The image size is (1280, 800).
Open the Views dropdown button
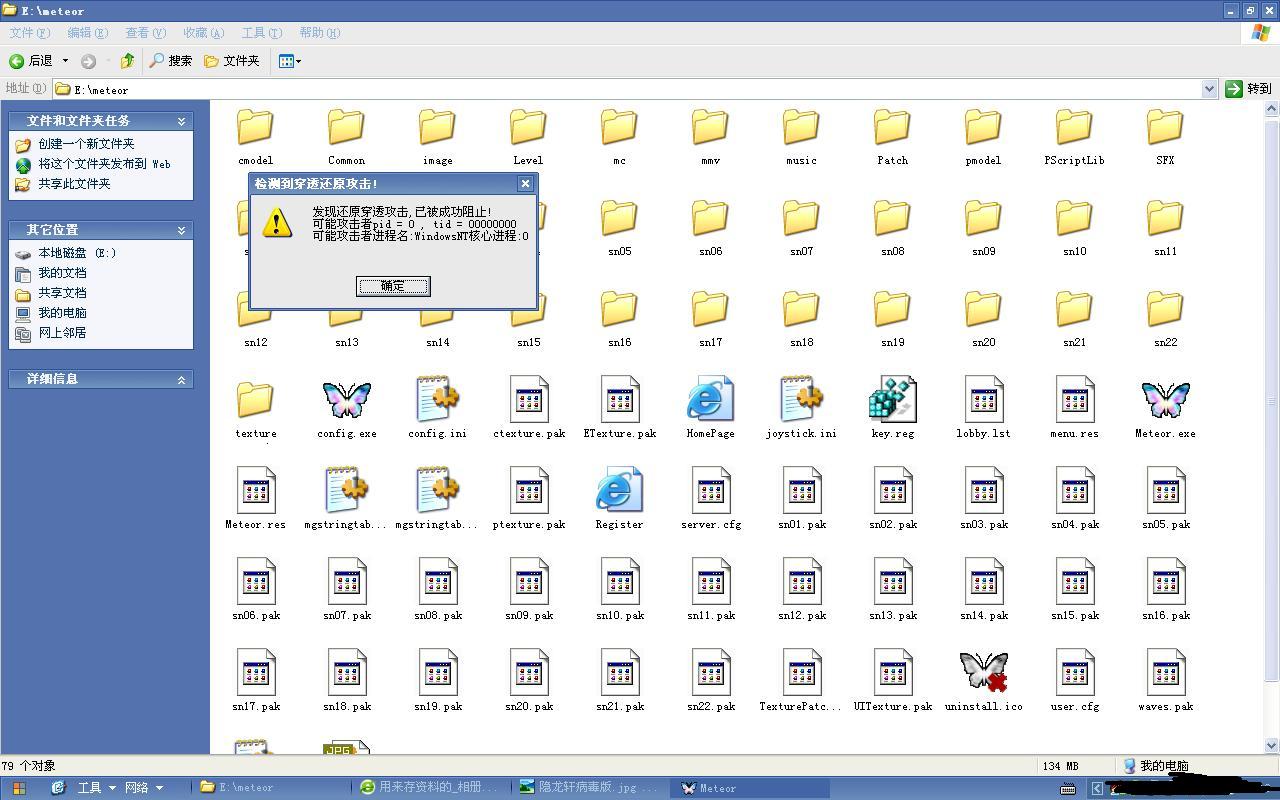tap(289, 61)
